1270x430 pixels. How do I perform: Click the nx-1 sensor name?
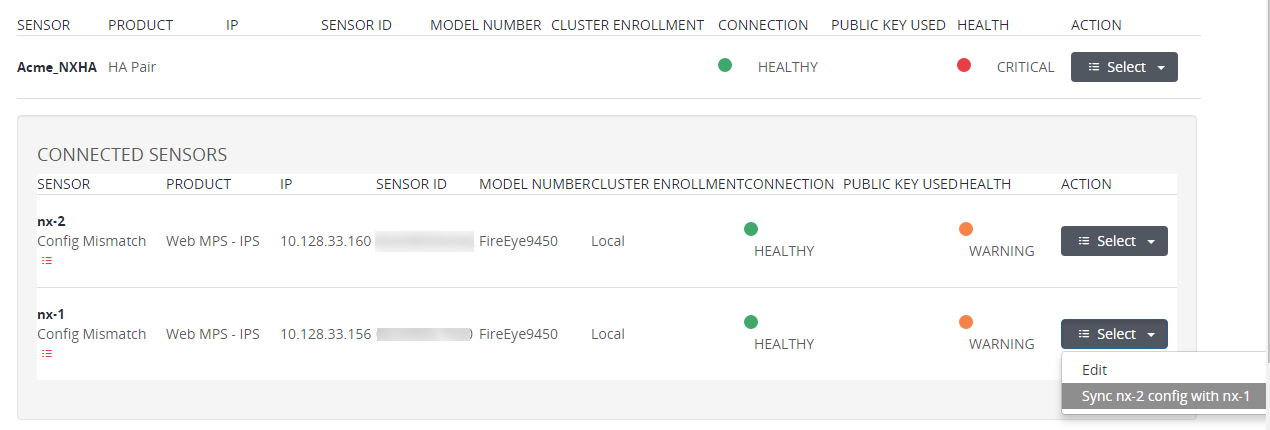point(51,314)
